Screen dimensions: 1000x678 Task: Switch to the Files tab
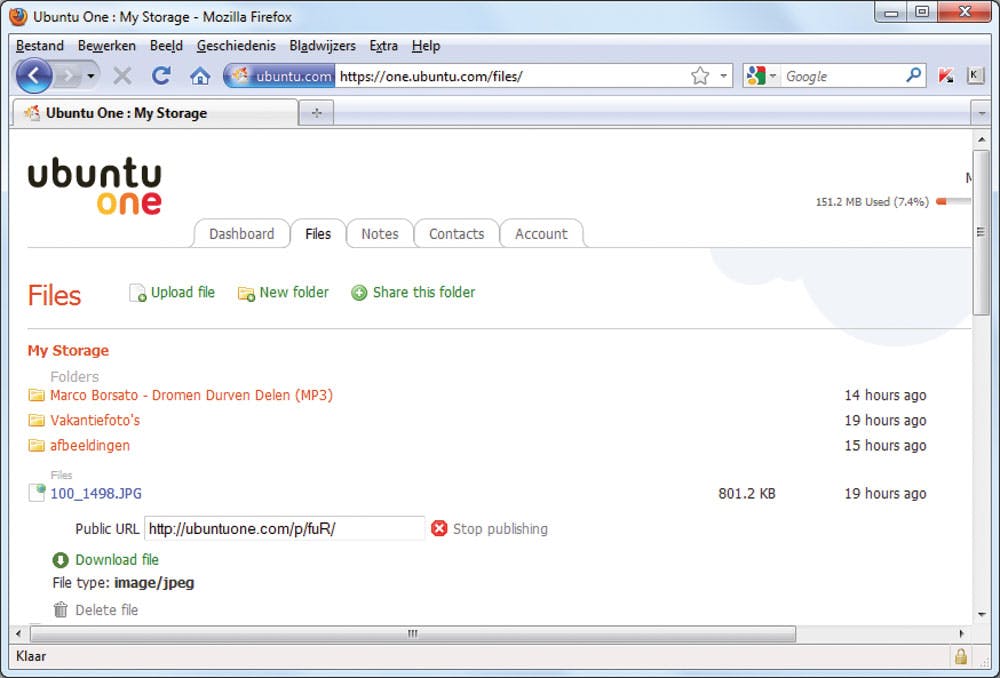(x=318, y=233)
